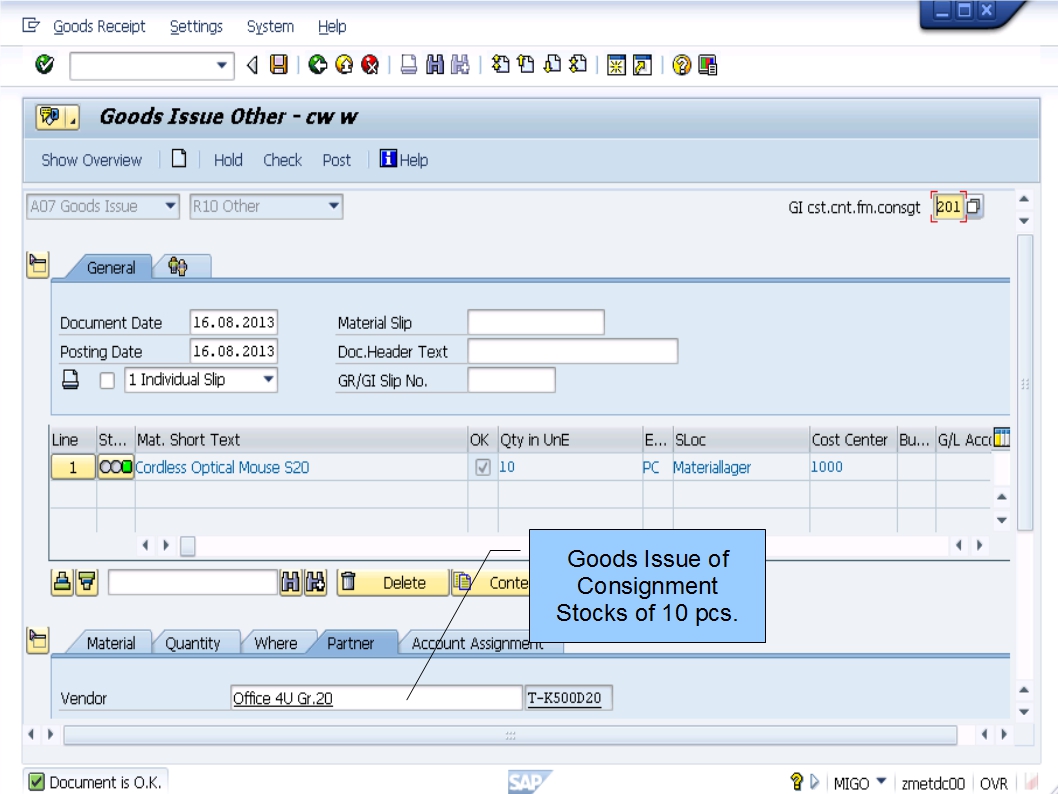Open the Settings menu

point(196,26)
